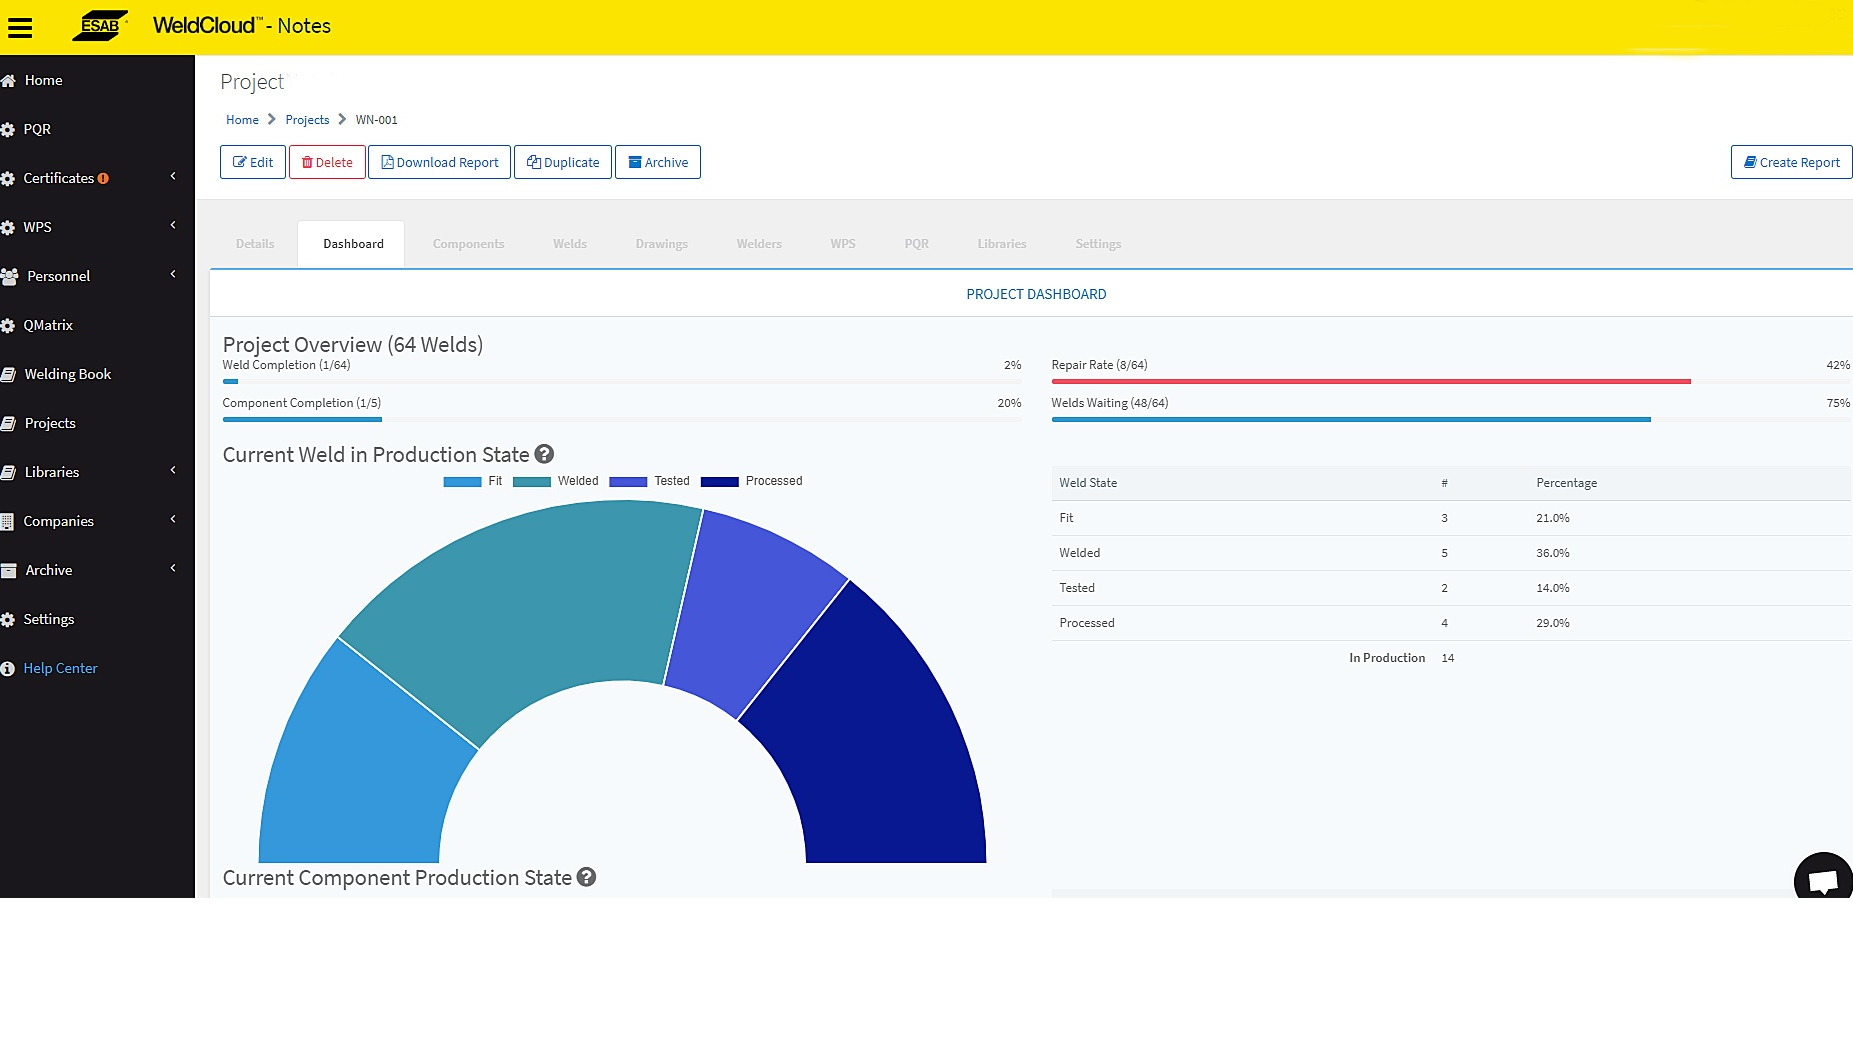The width and height of the screenshot is (1853, 1044).
Task: Toggle the Processed legend entry on the chart
Action: 752,481
